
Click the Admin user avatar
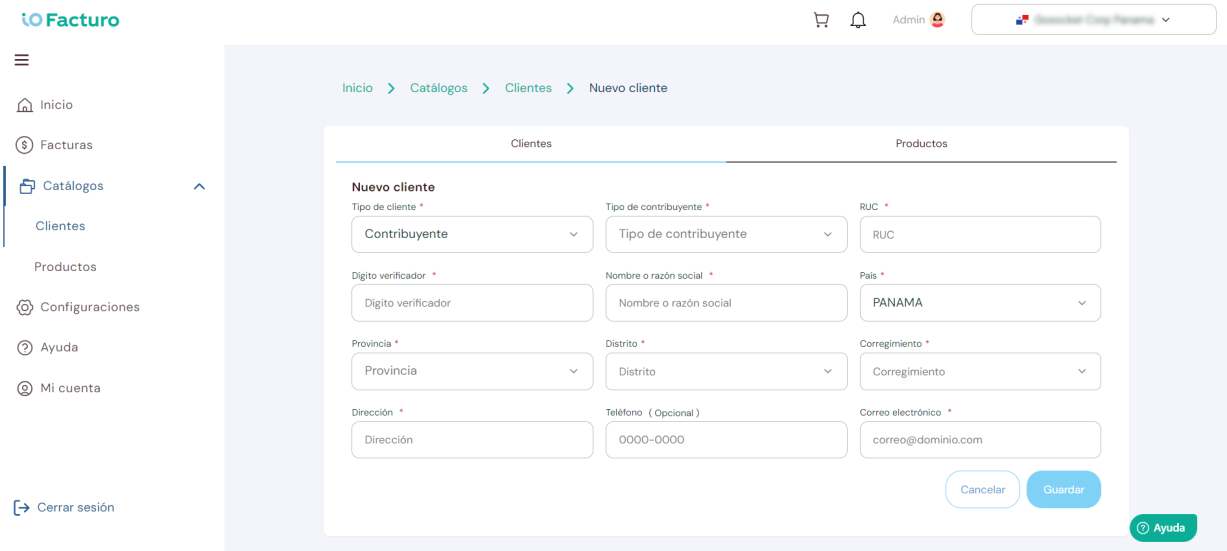pyautogui.click(x=937, y=20)
